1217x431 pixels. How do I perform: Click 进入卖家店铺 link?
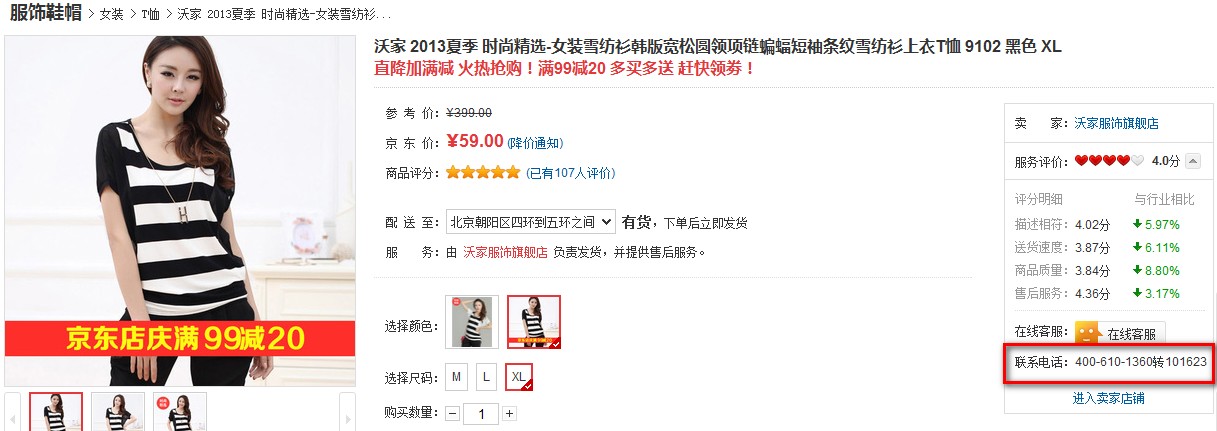point(1109,398)
